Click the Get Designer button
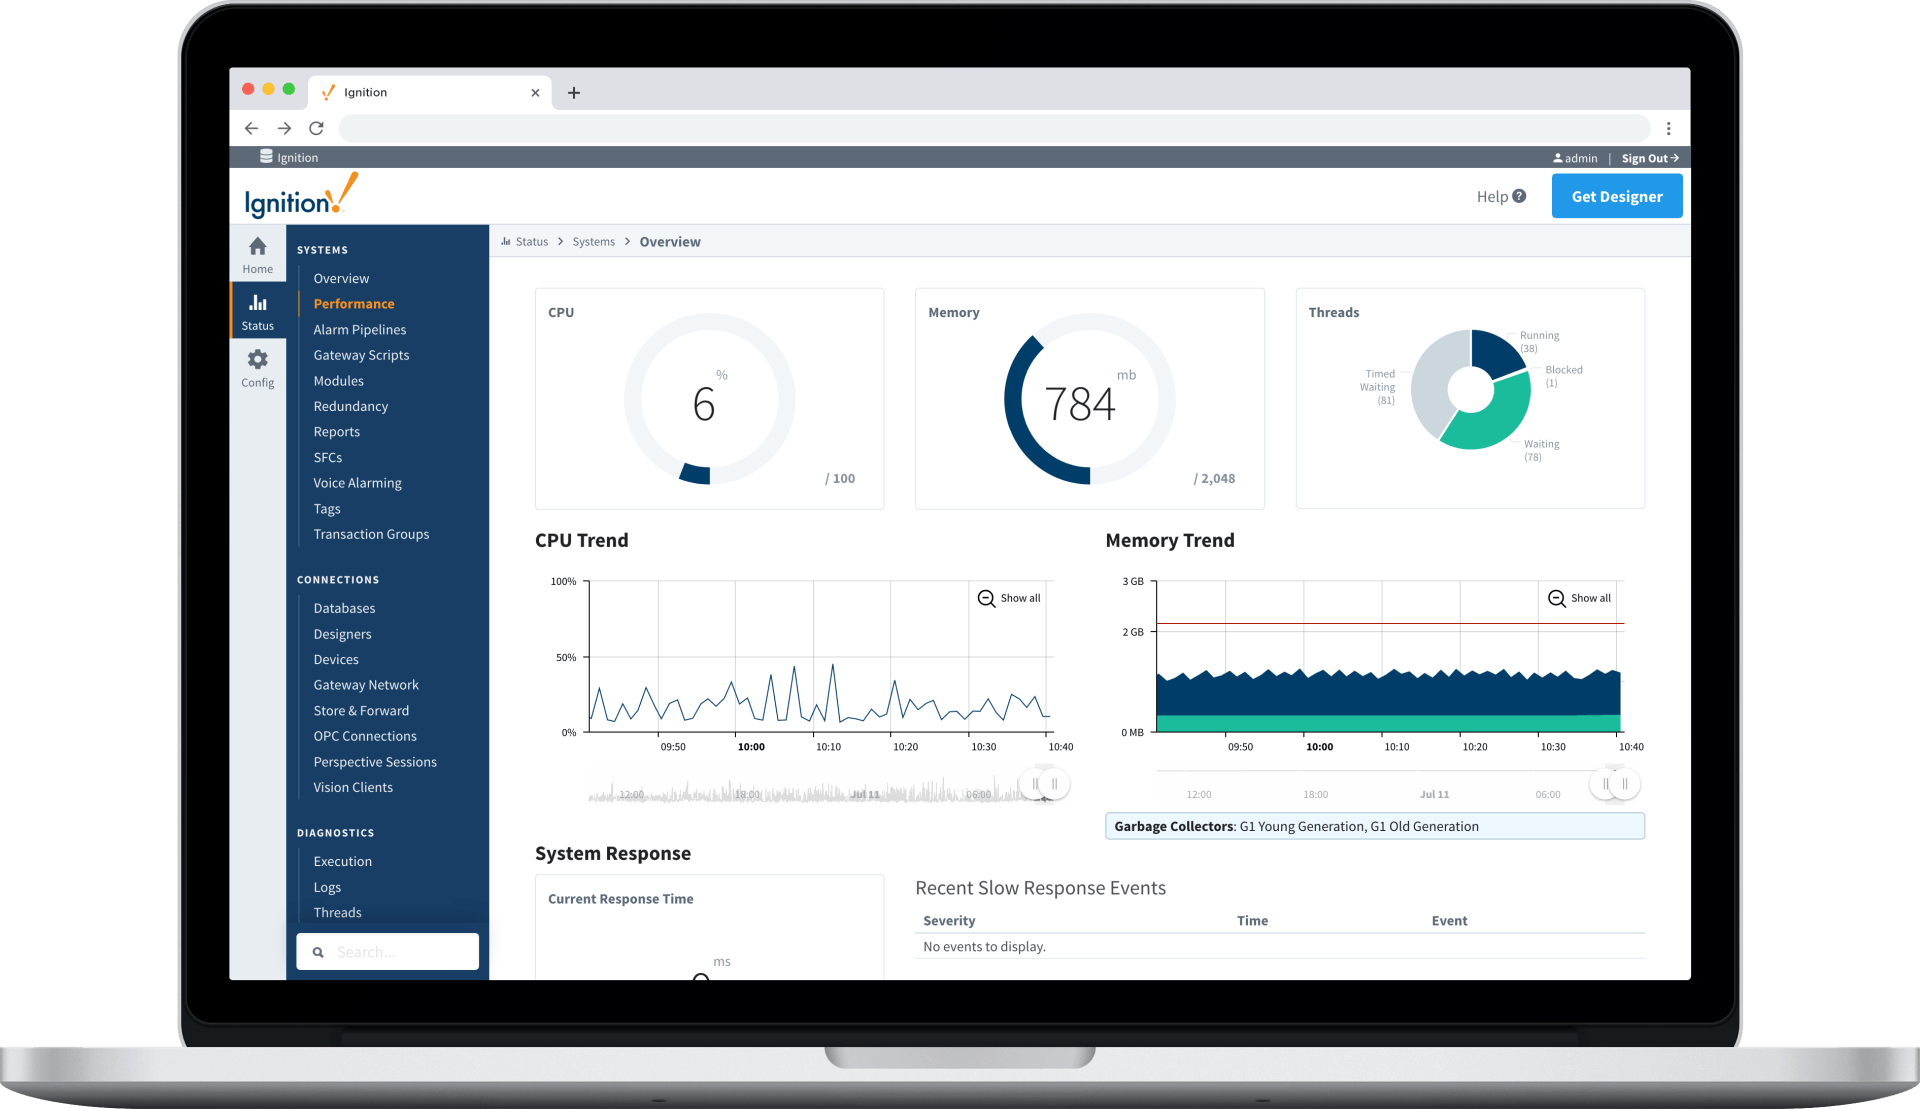The image size is (1920, 1109). click(1616, 196)
